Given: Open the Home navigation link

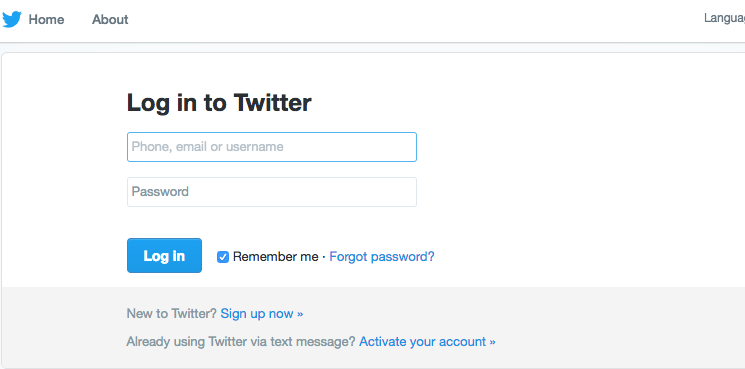Looking at the screenshot, I should tap(46, 19).
